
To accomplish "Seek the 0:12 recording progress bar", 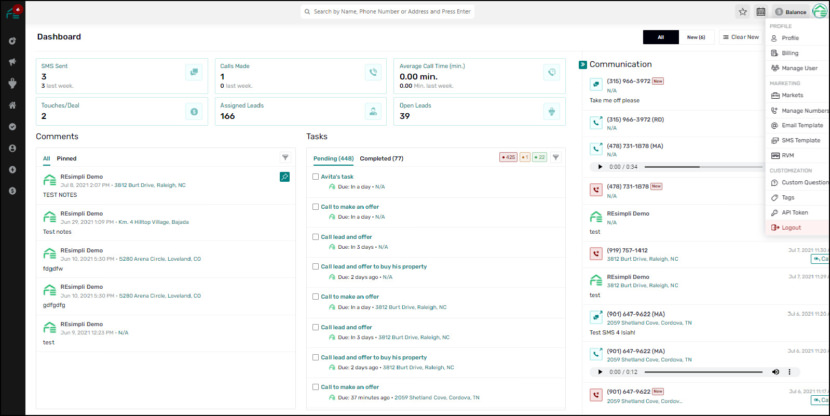I will tap(703, 372).
